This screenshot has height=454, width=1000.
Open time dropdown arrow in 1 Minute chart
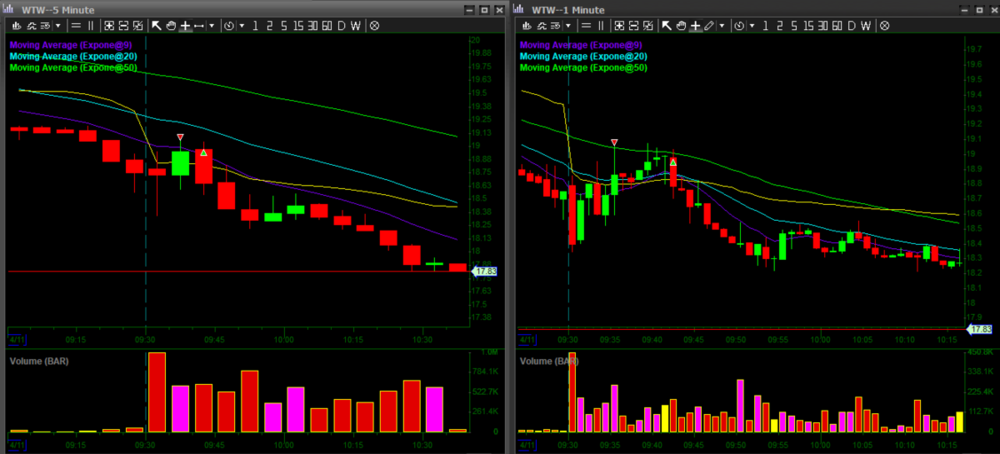pos(752,24)
